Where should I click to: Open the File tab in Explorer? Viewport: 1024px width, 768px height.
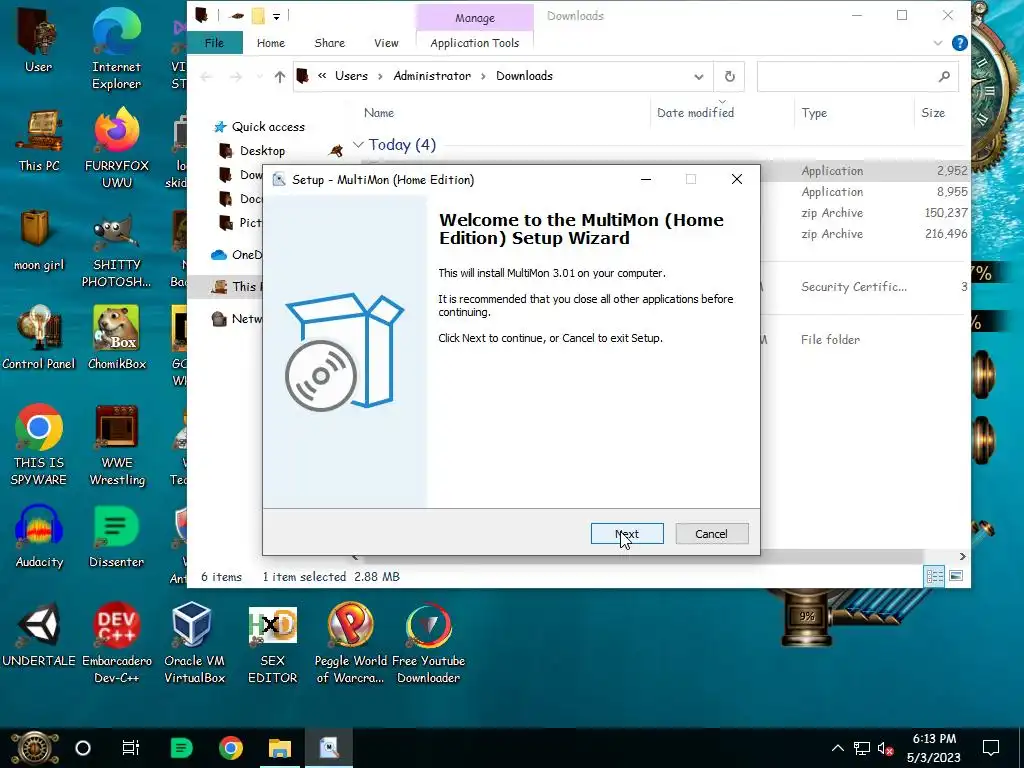[x=214, y=42]
